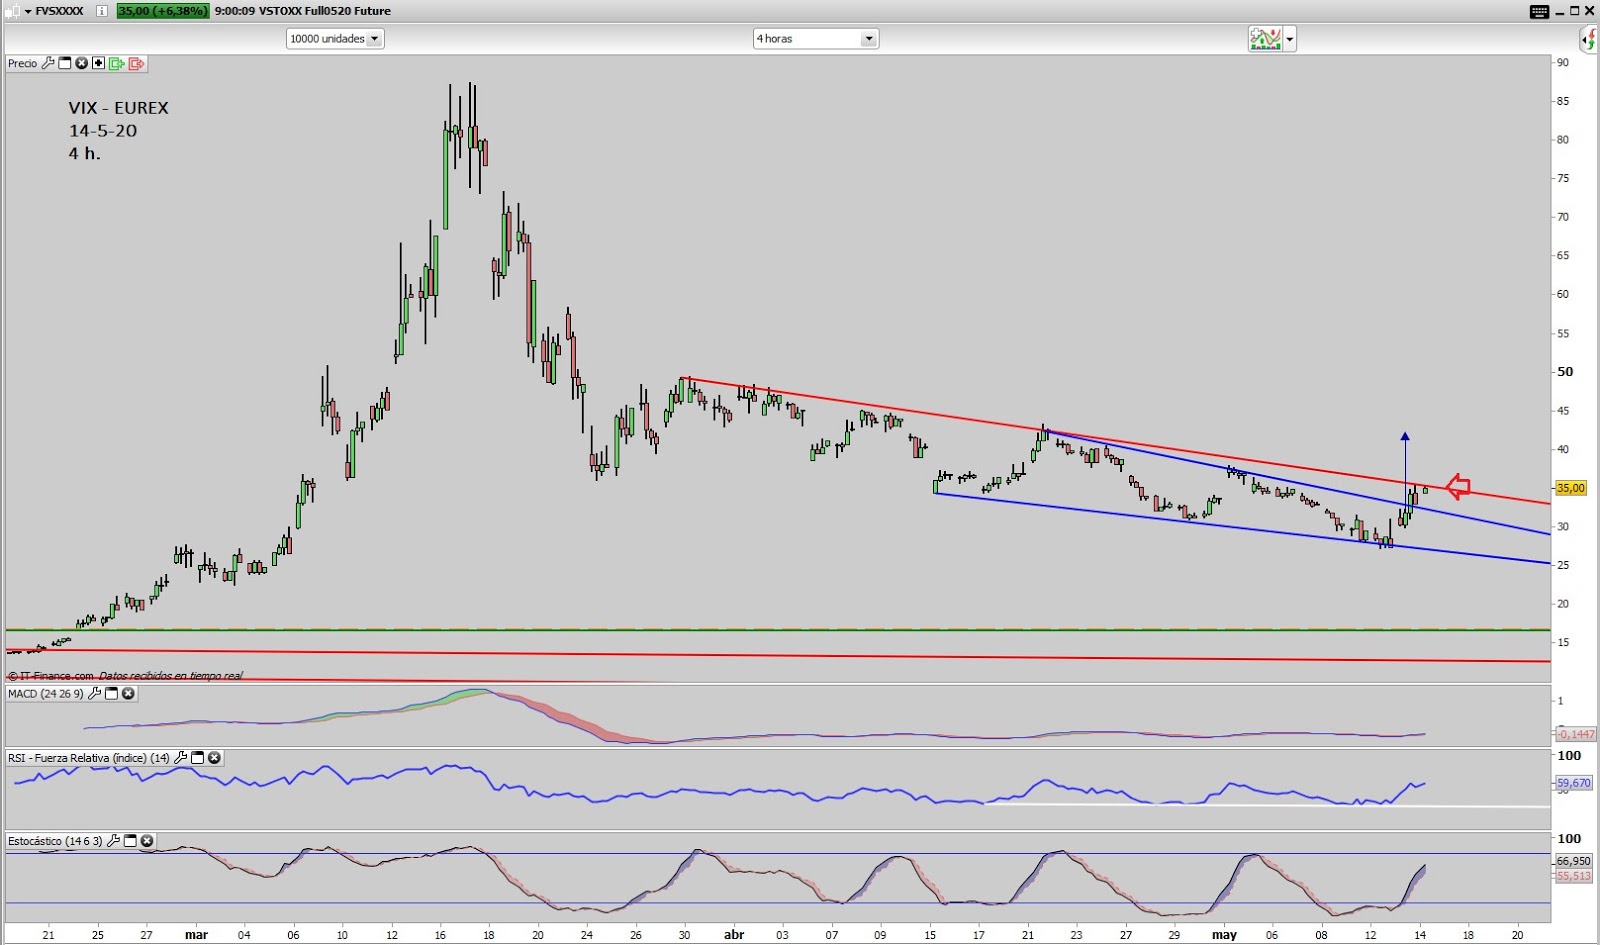The height and width of the screenshot is (945, 1600).
Task: Detach the Estocástico panel into window
Action: pyautogui.click(x=130, y=841)
